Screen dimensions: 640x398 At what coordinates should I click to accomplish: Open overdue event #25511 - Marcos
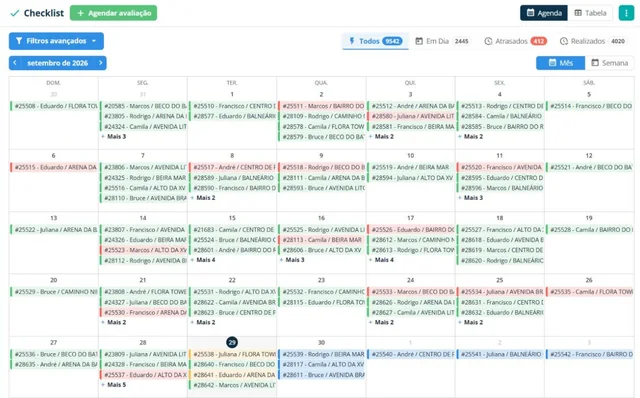(321, 106)
